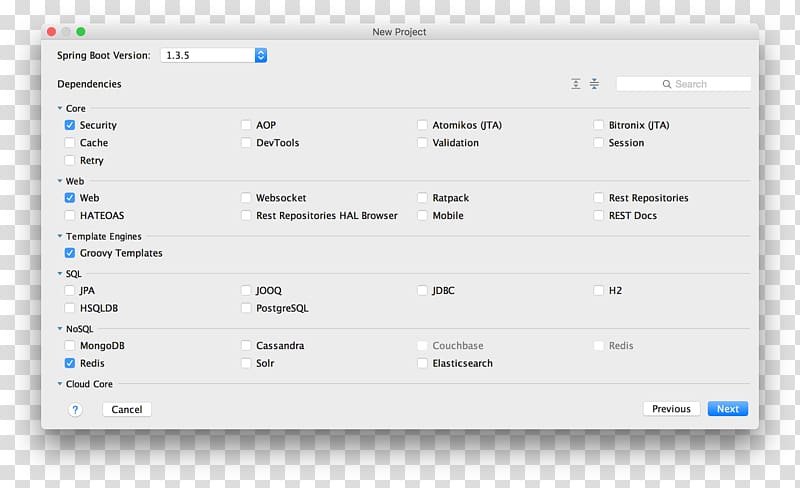Collapse the Core section
The height and width of the screenshot is (488, 800).
[60, 108]
